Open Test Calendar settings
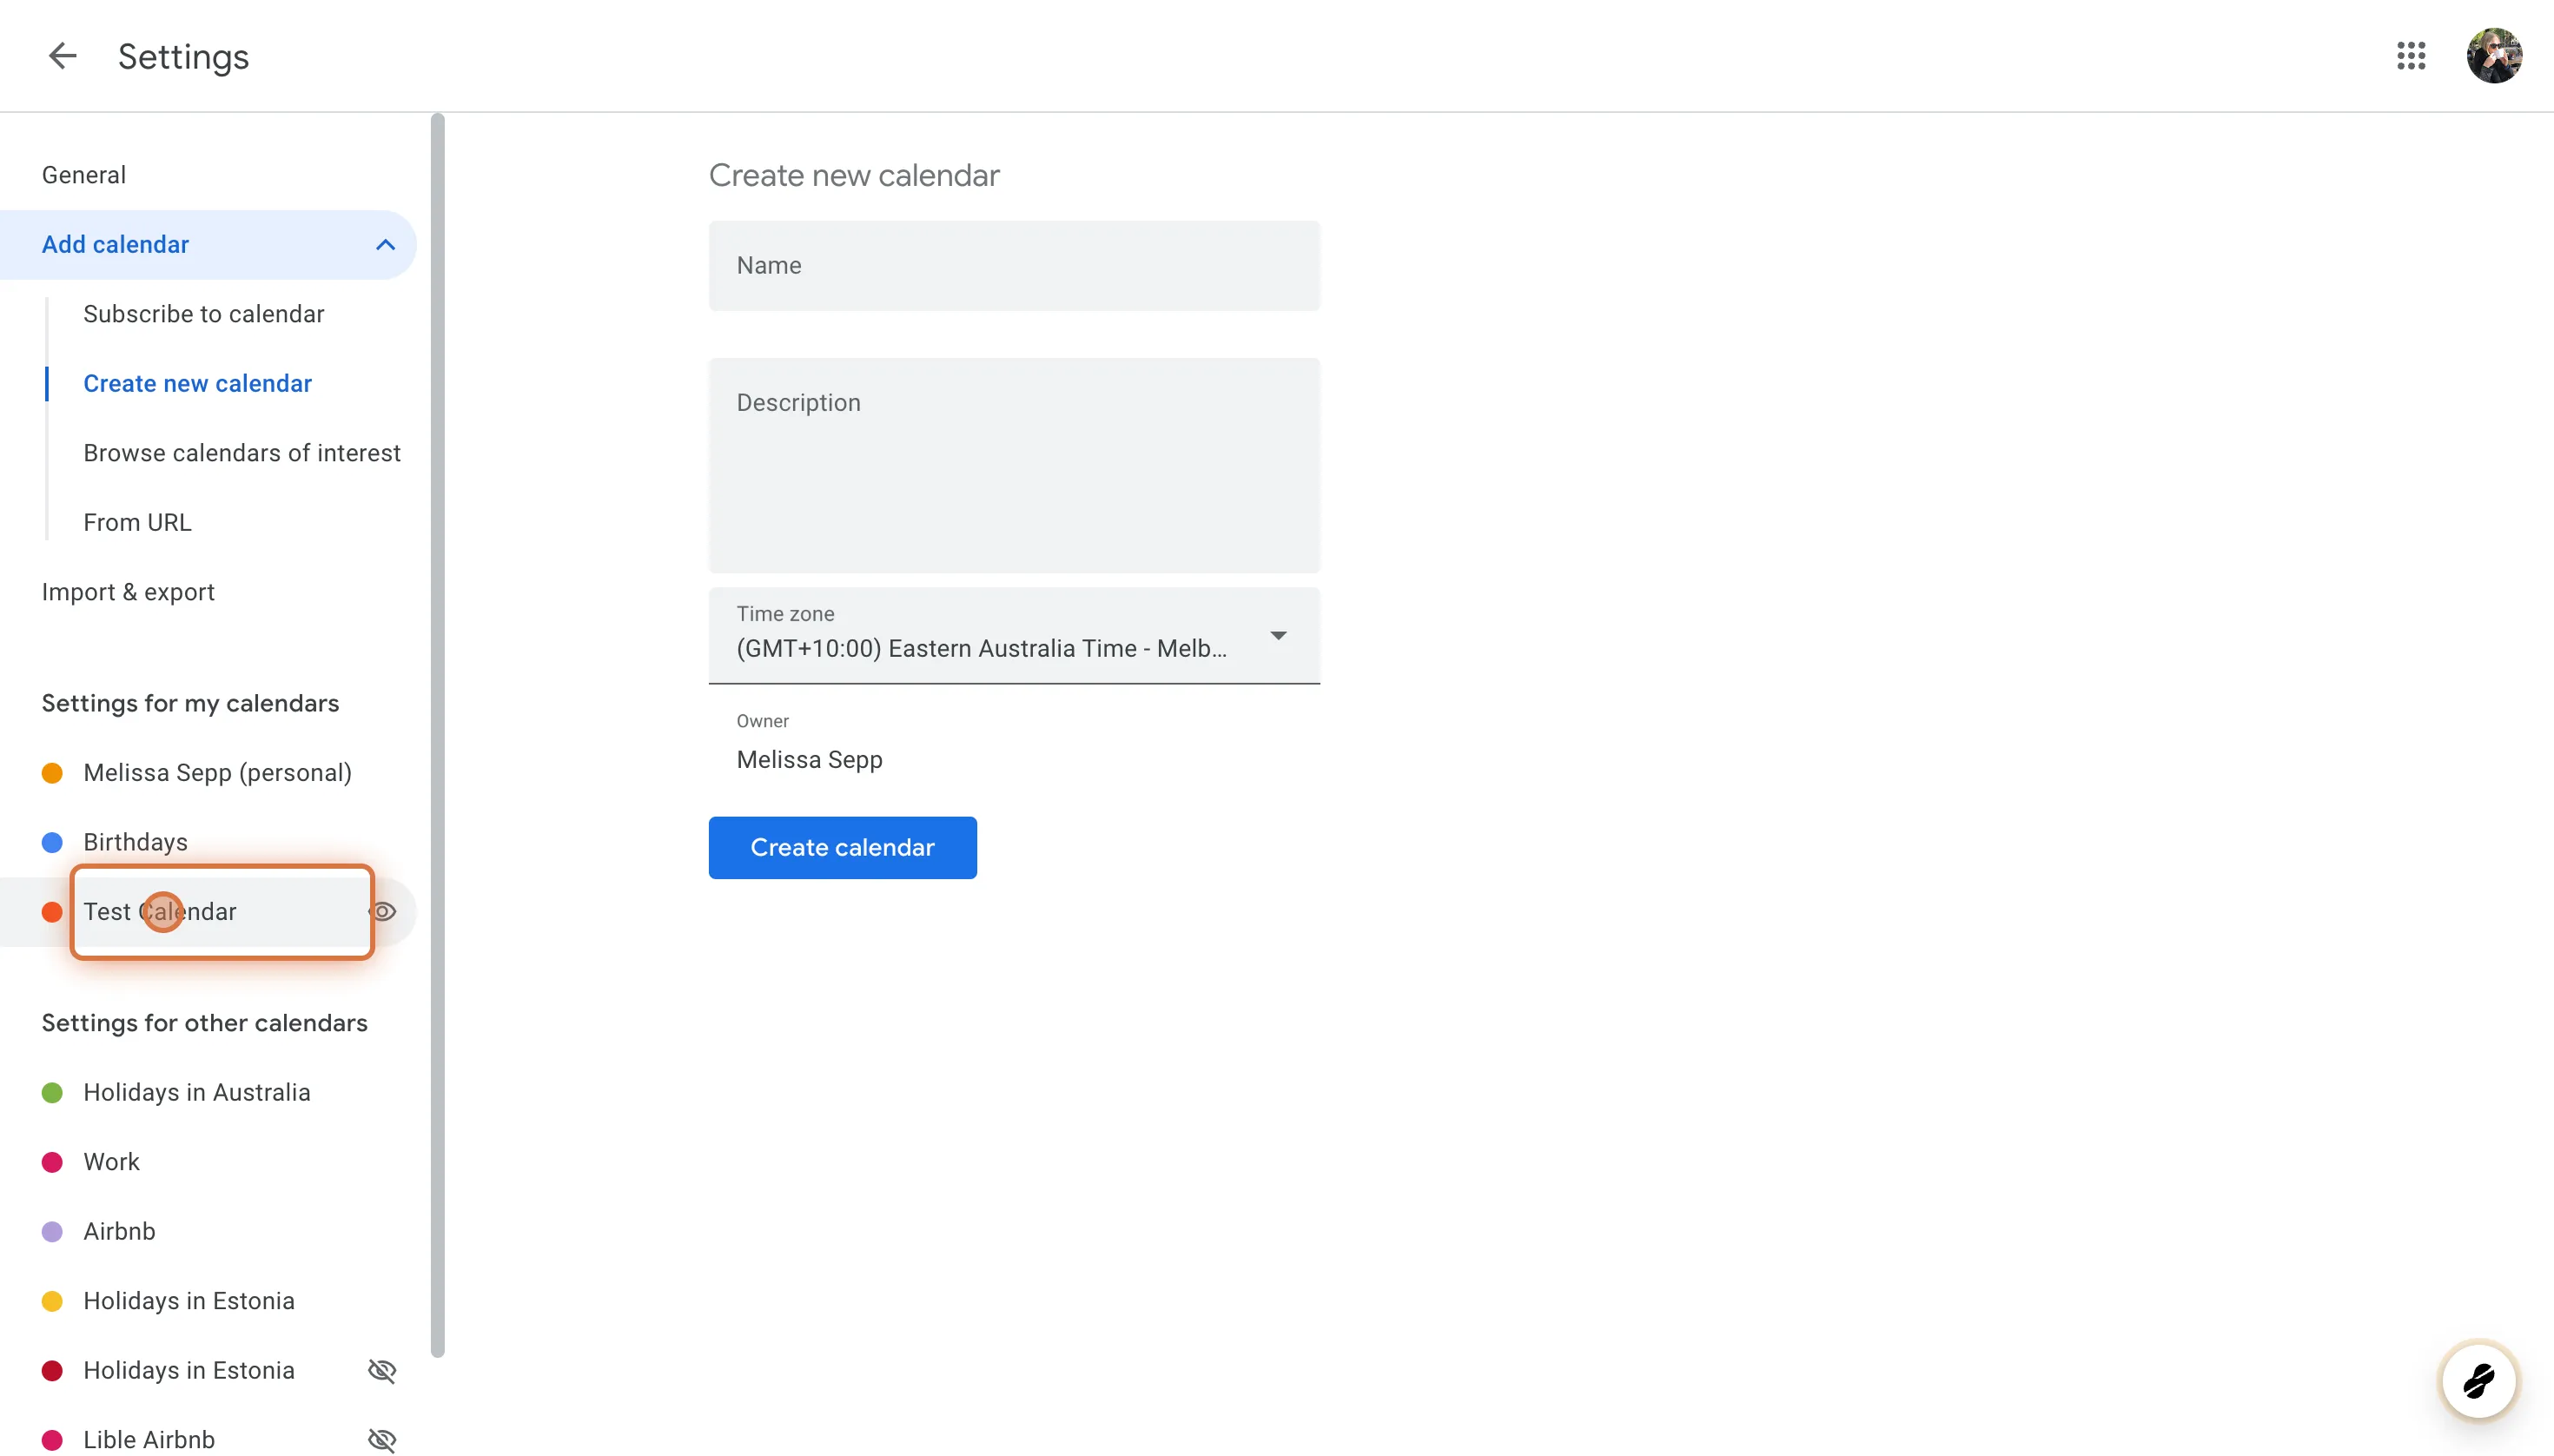This screenshot has width=2554, height=1456. coord(160,912)
